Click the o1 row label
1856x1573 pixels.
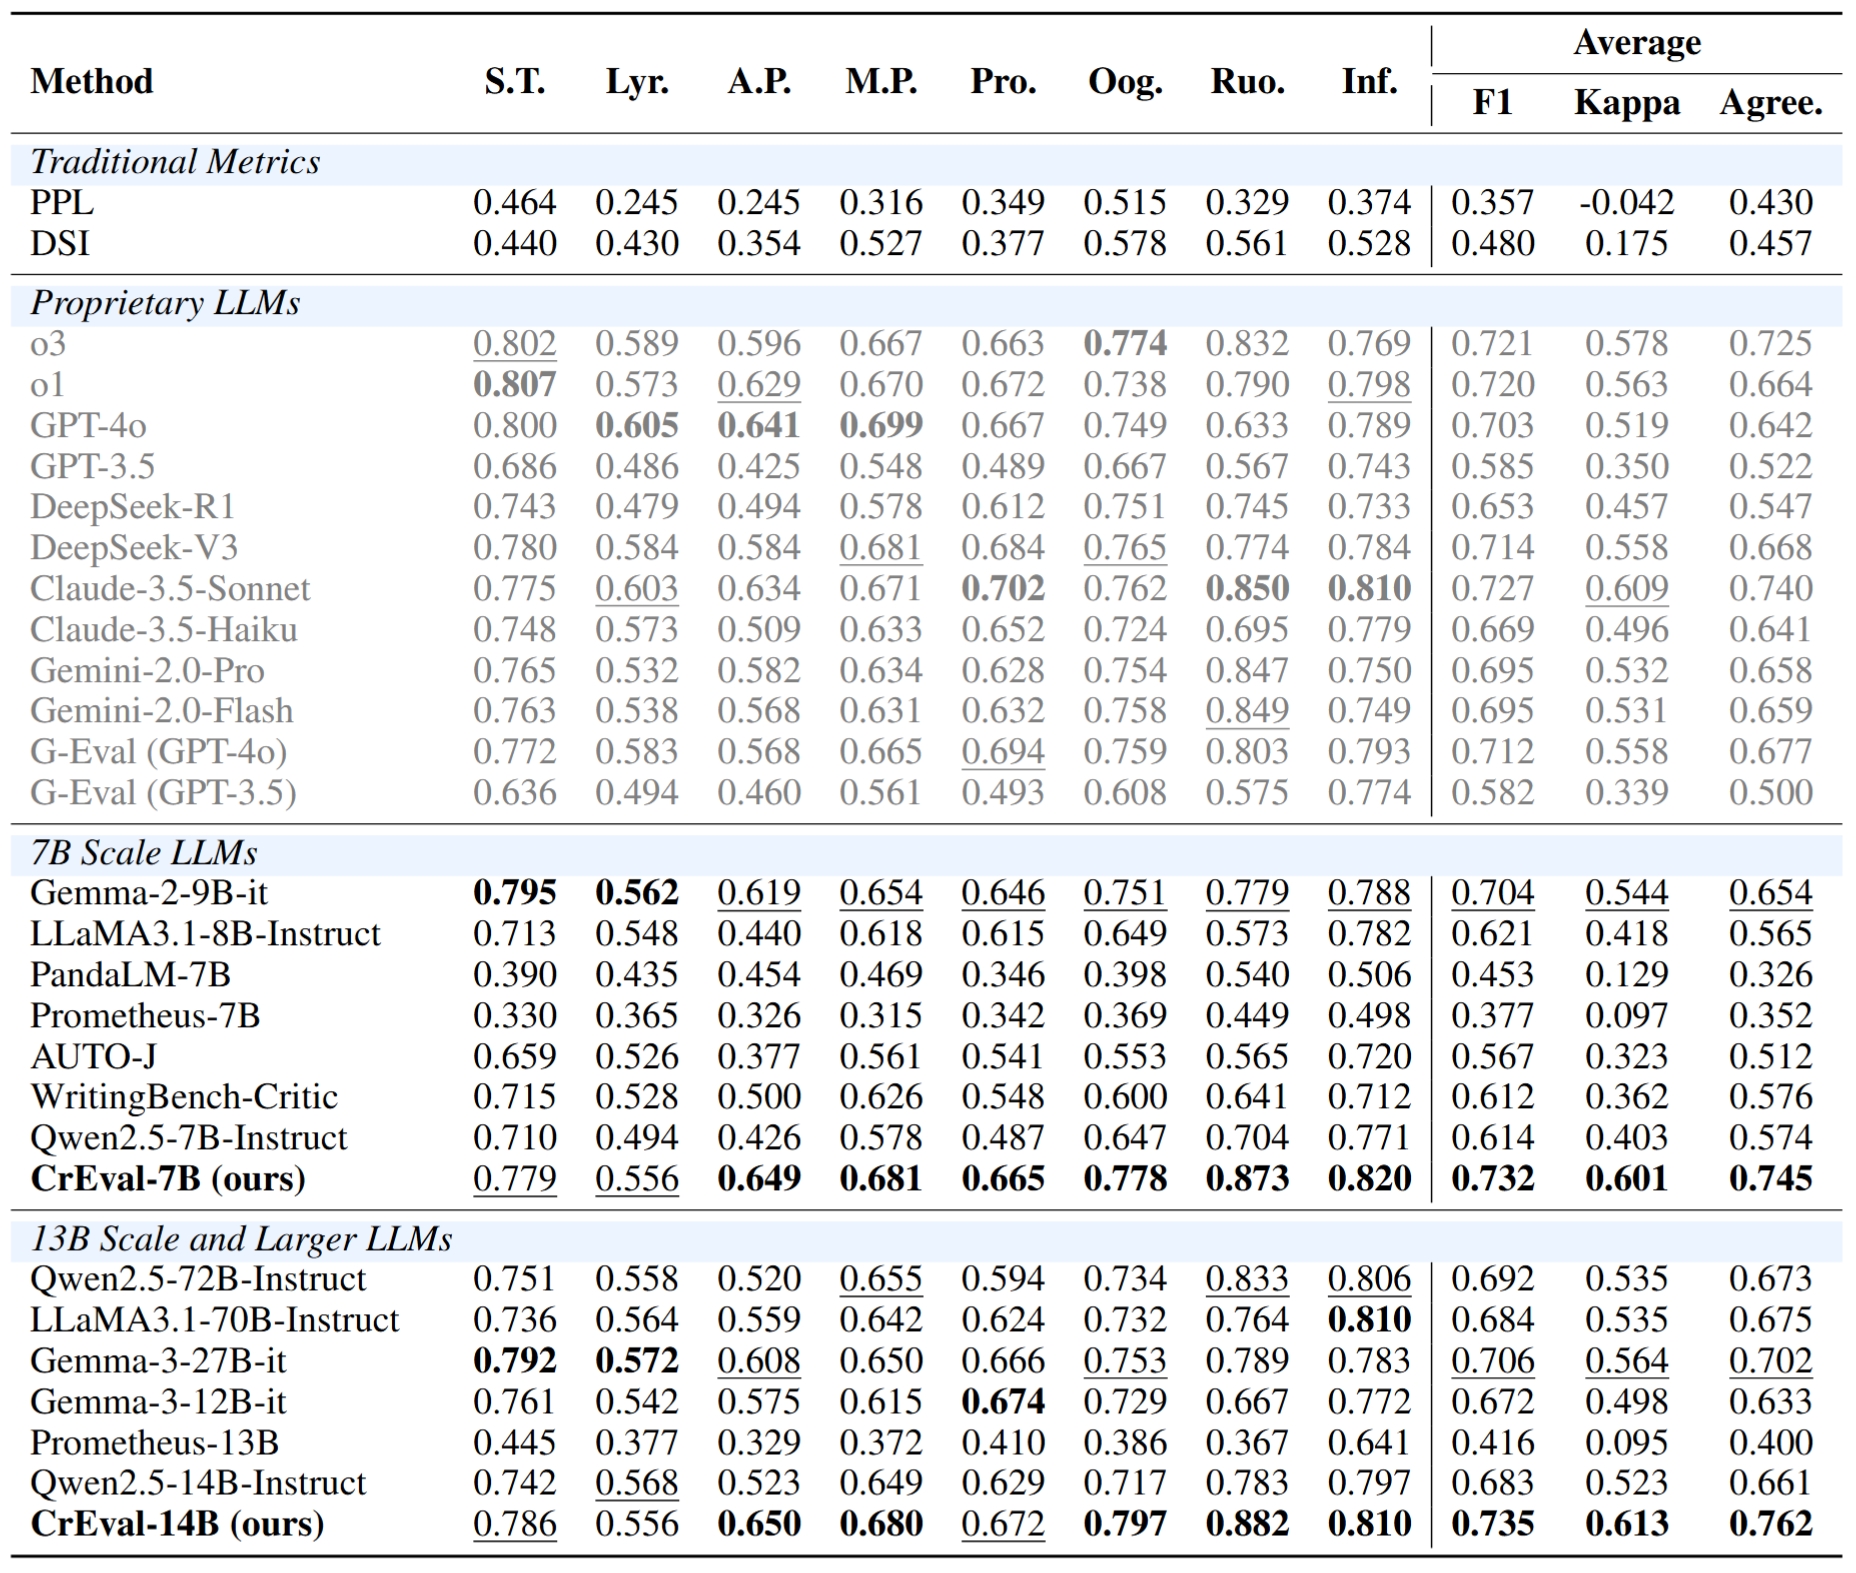pos(47,385)
